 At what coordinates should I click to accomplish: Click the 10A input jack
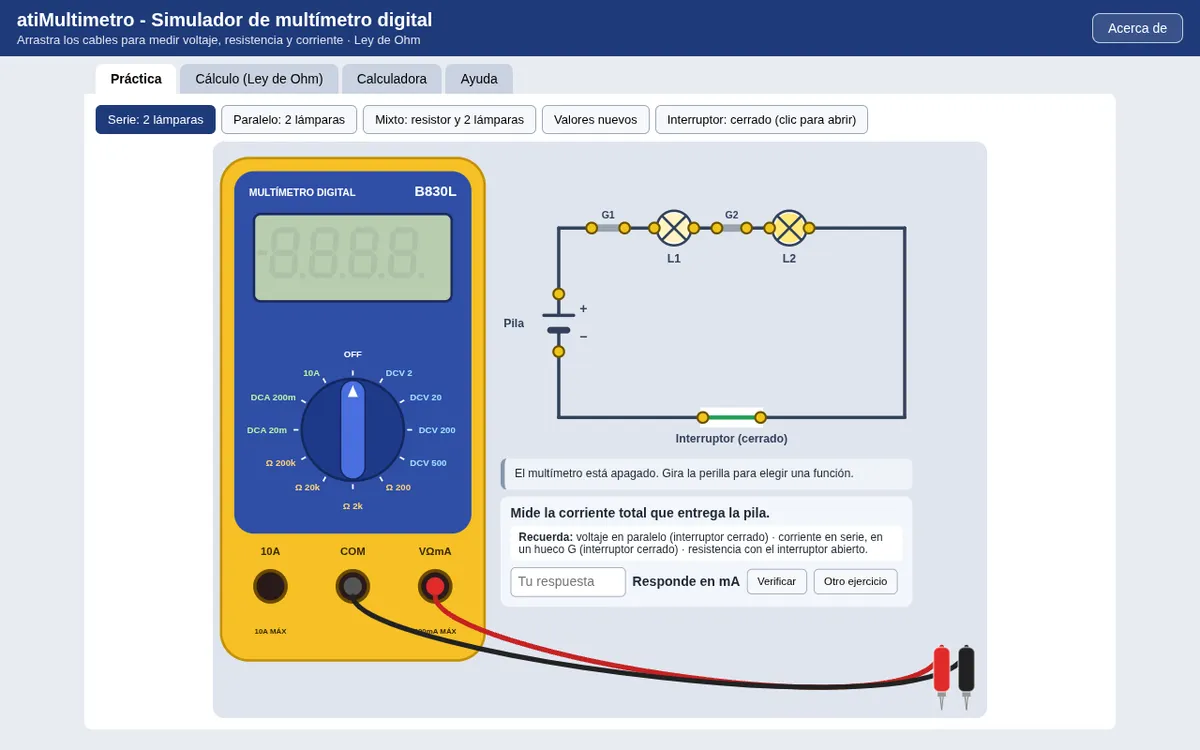(270, 587)
